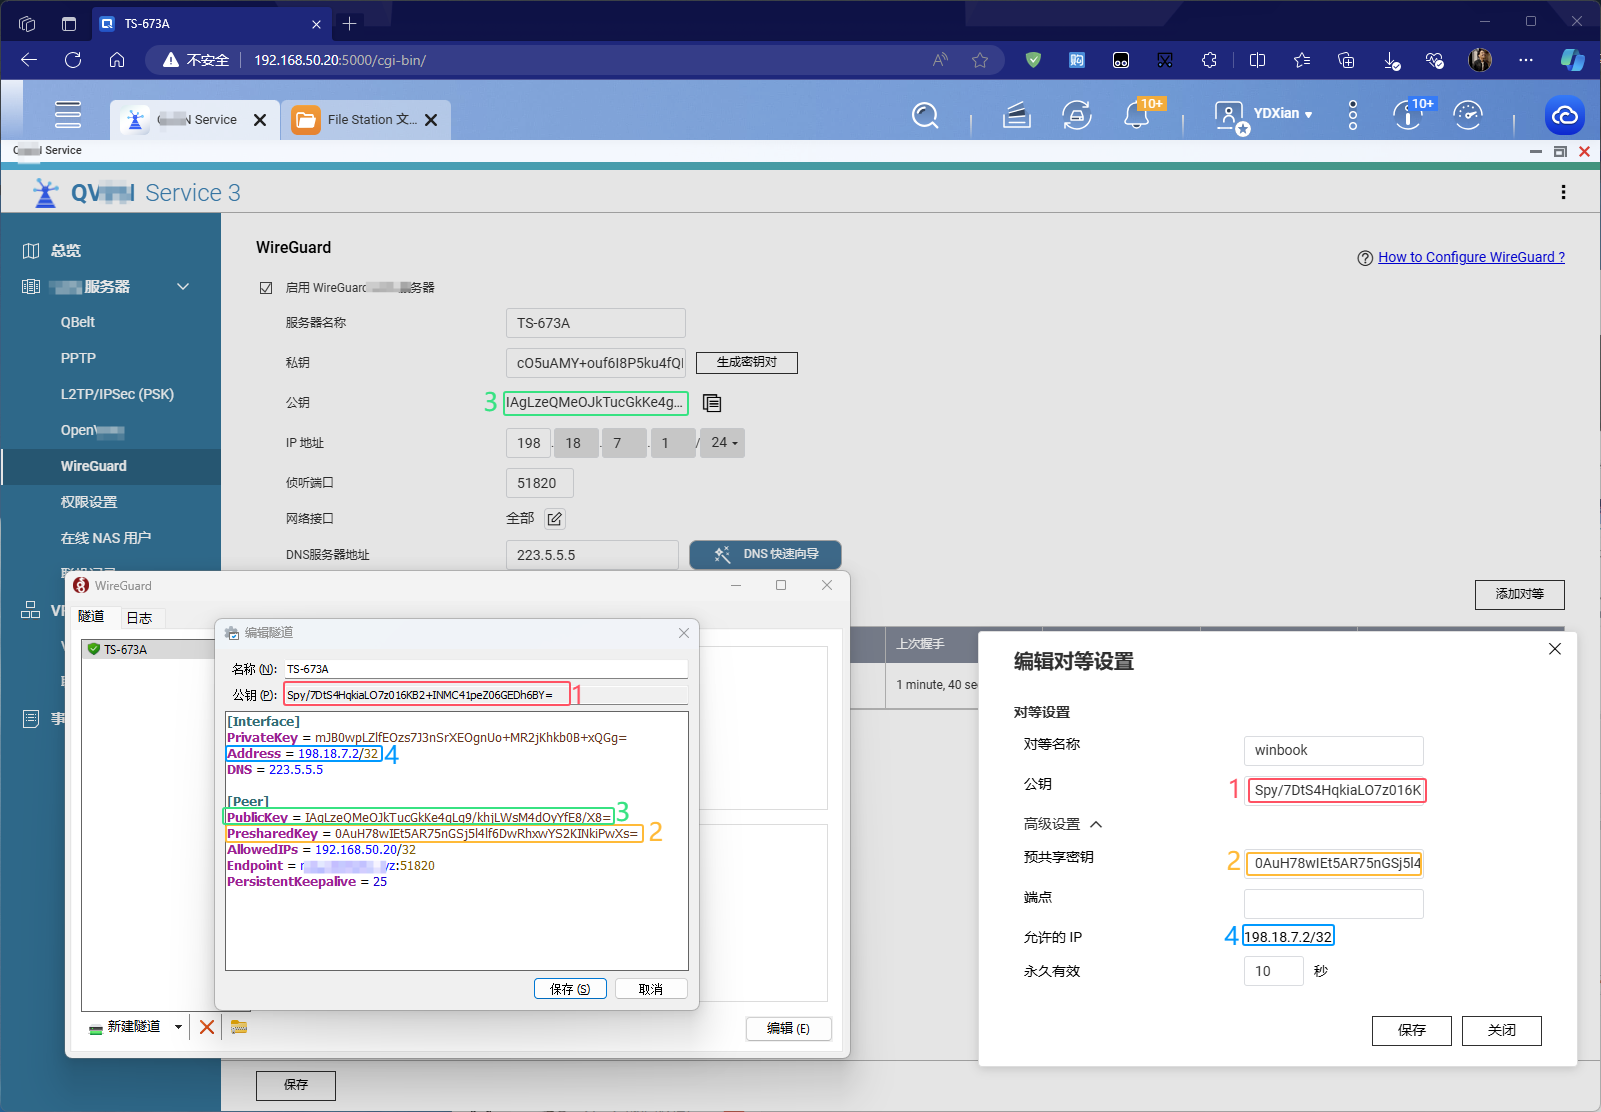Open QBelt in sidebar
The height and width of the screenshot is (1112, 1601).
pos(78,322)
